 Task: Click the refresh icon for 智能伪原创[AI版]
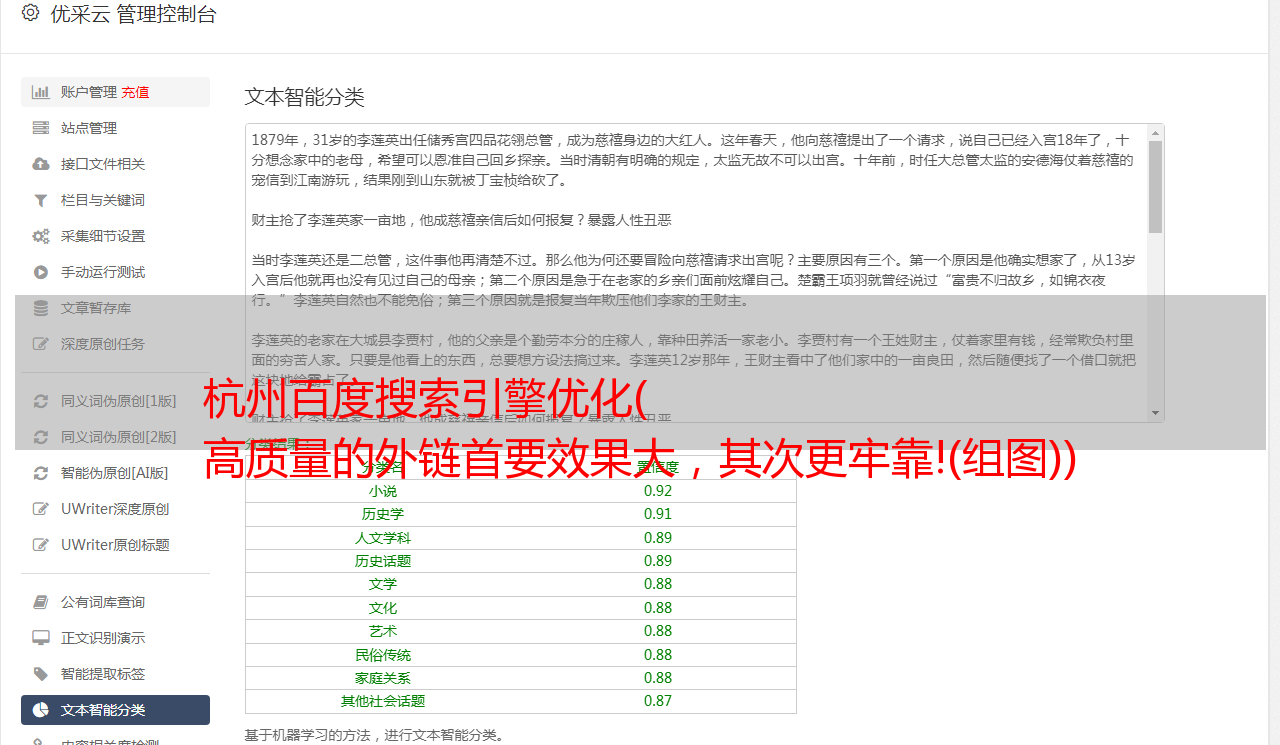point(41,473)
